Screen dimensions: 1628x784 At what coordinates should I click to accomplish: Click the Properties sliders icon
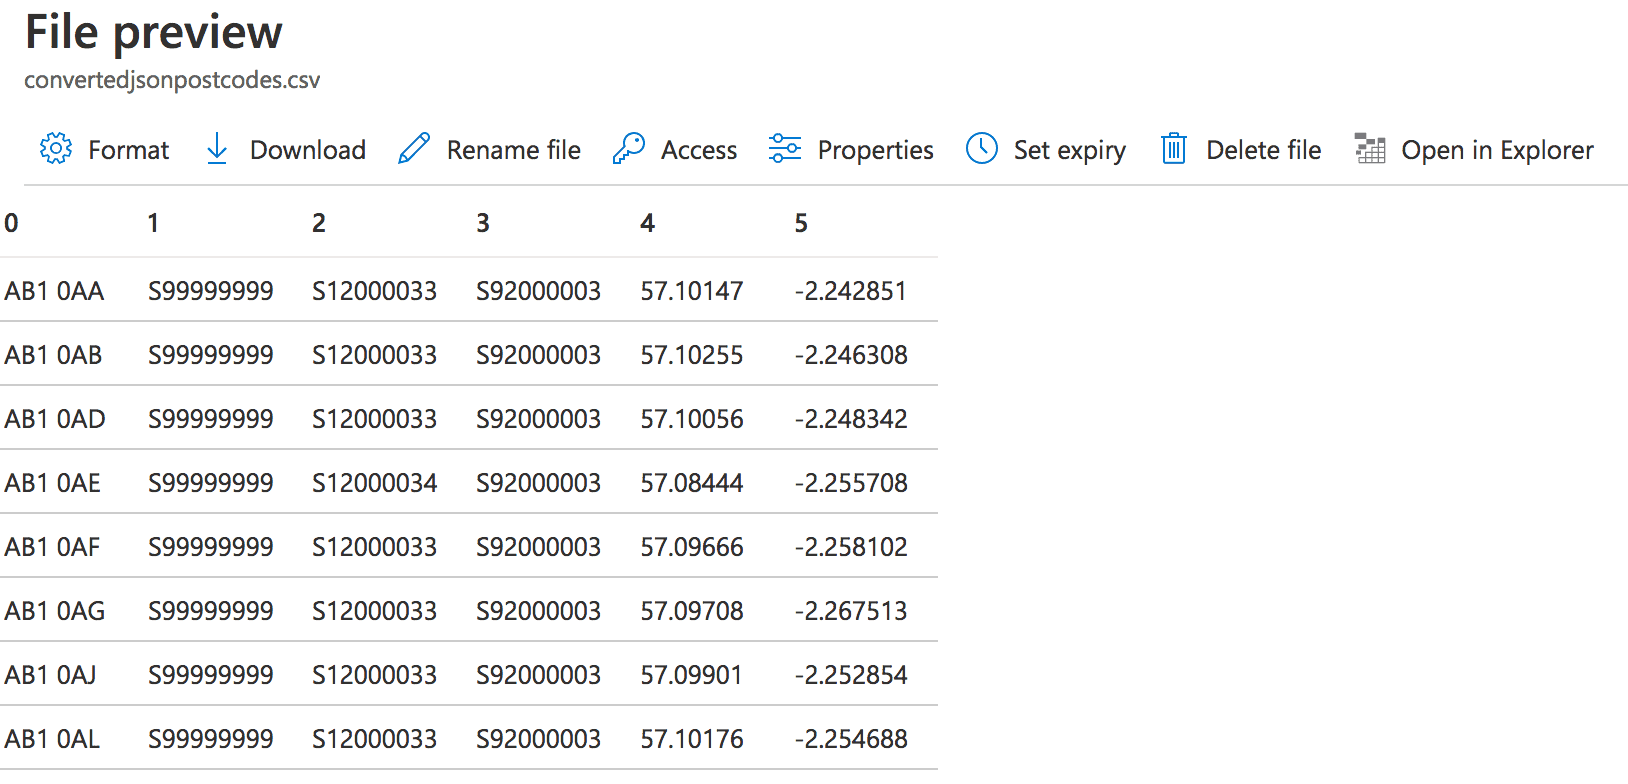tap(785, 149)
